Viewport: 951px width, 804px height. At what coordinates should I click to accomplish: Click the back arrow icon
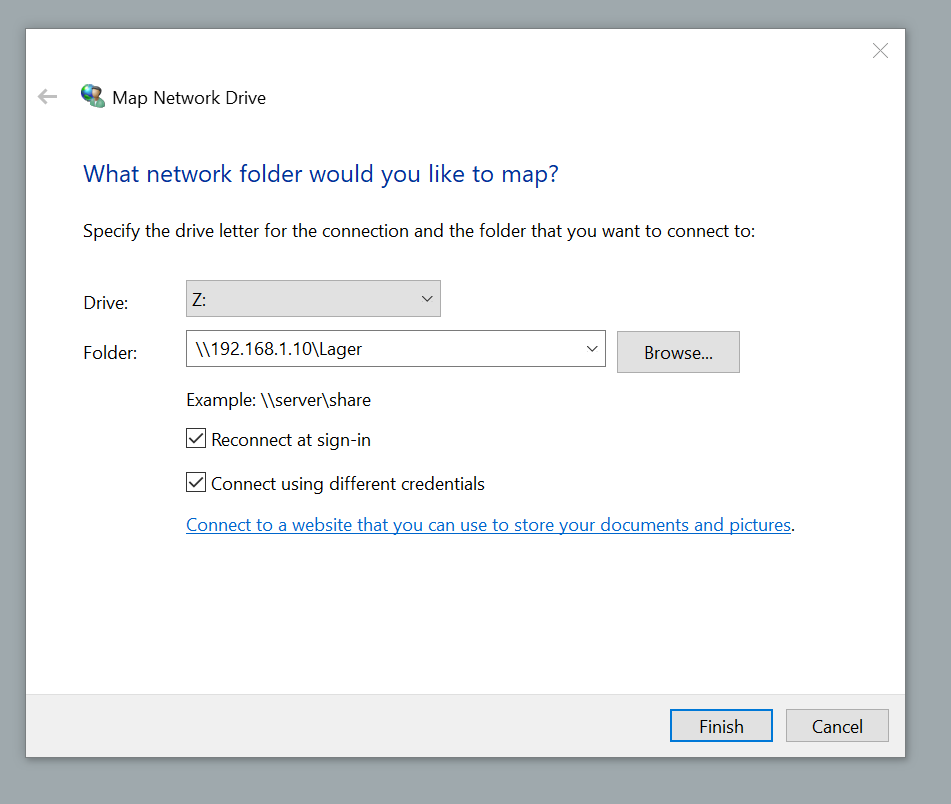[x=47, y=97]
